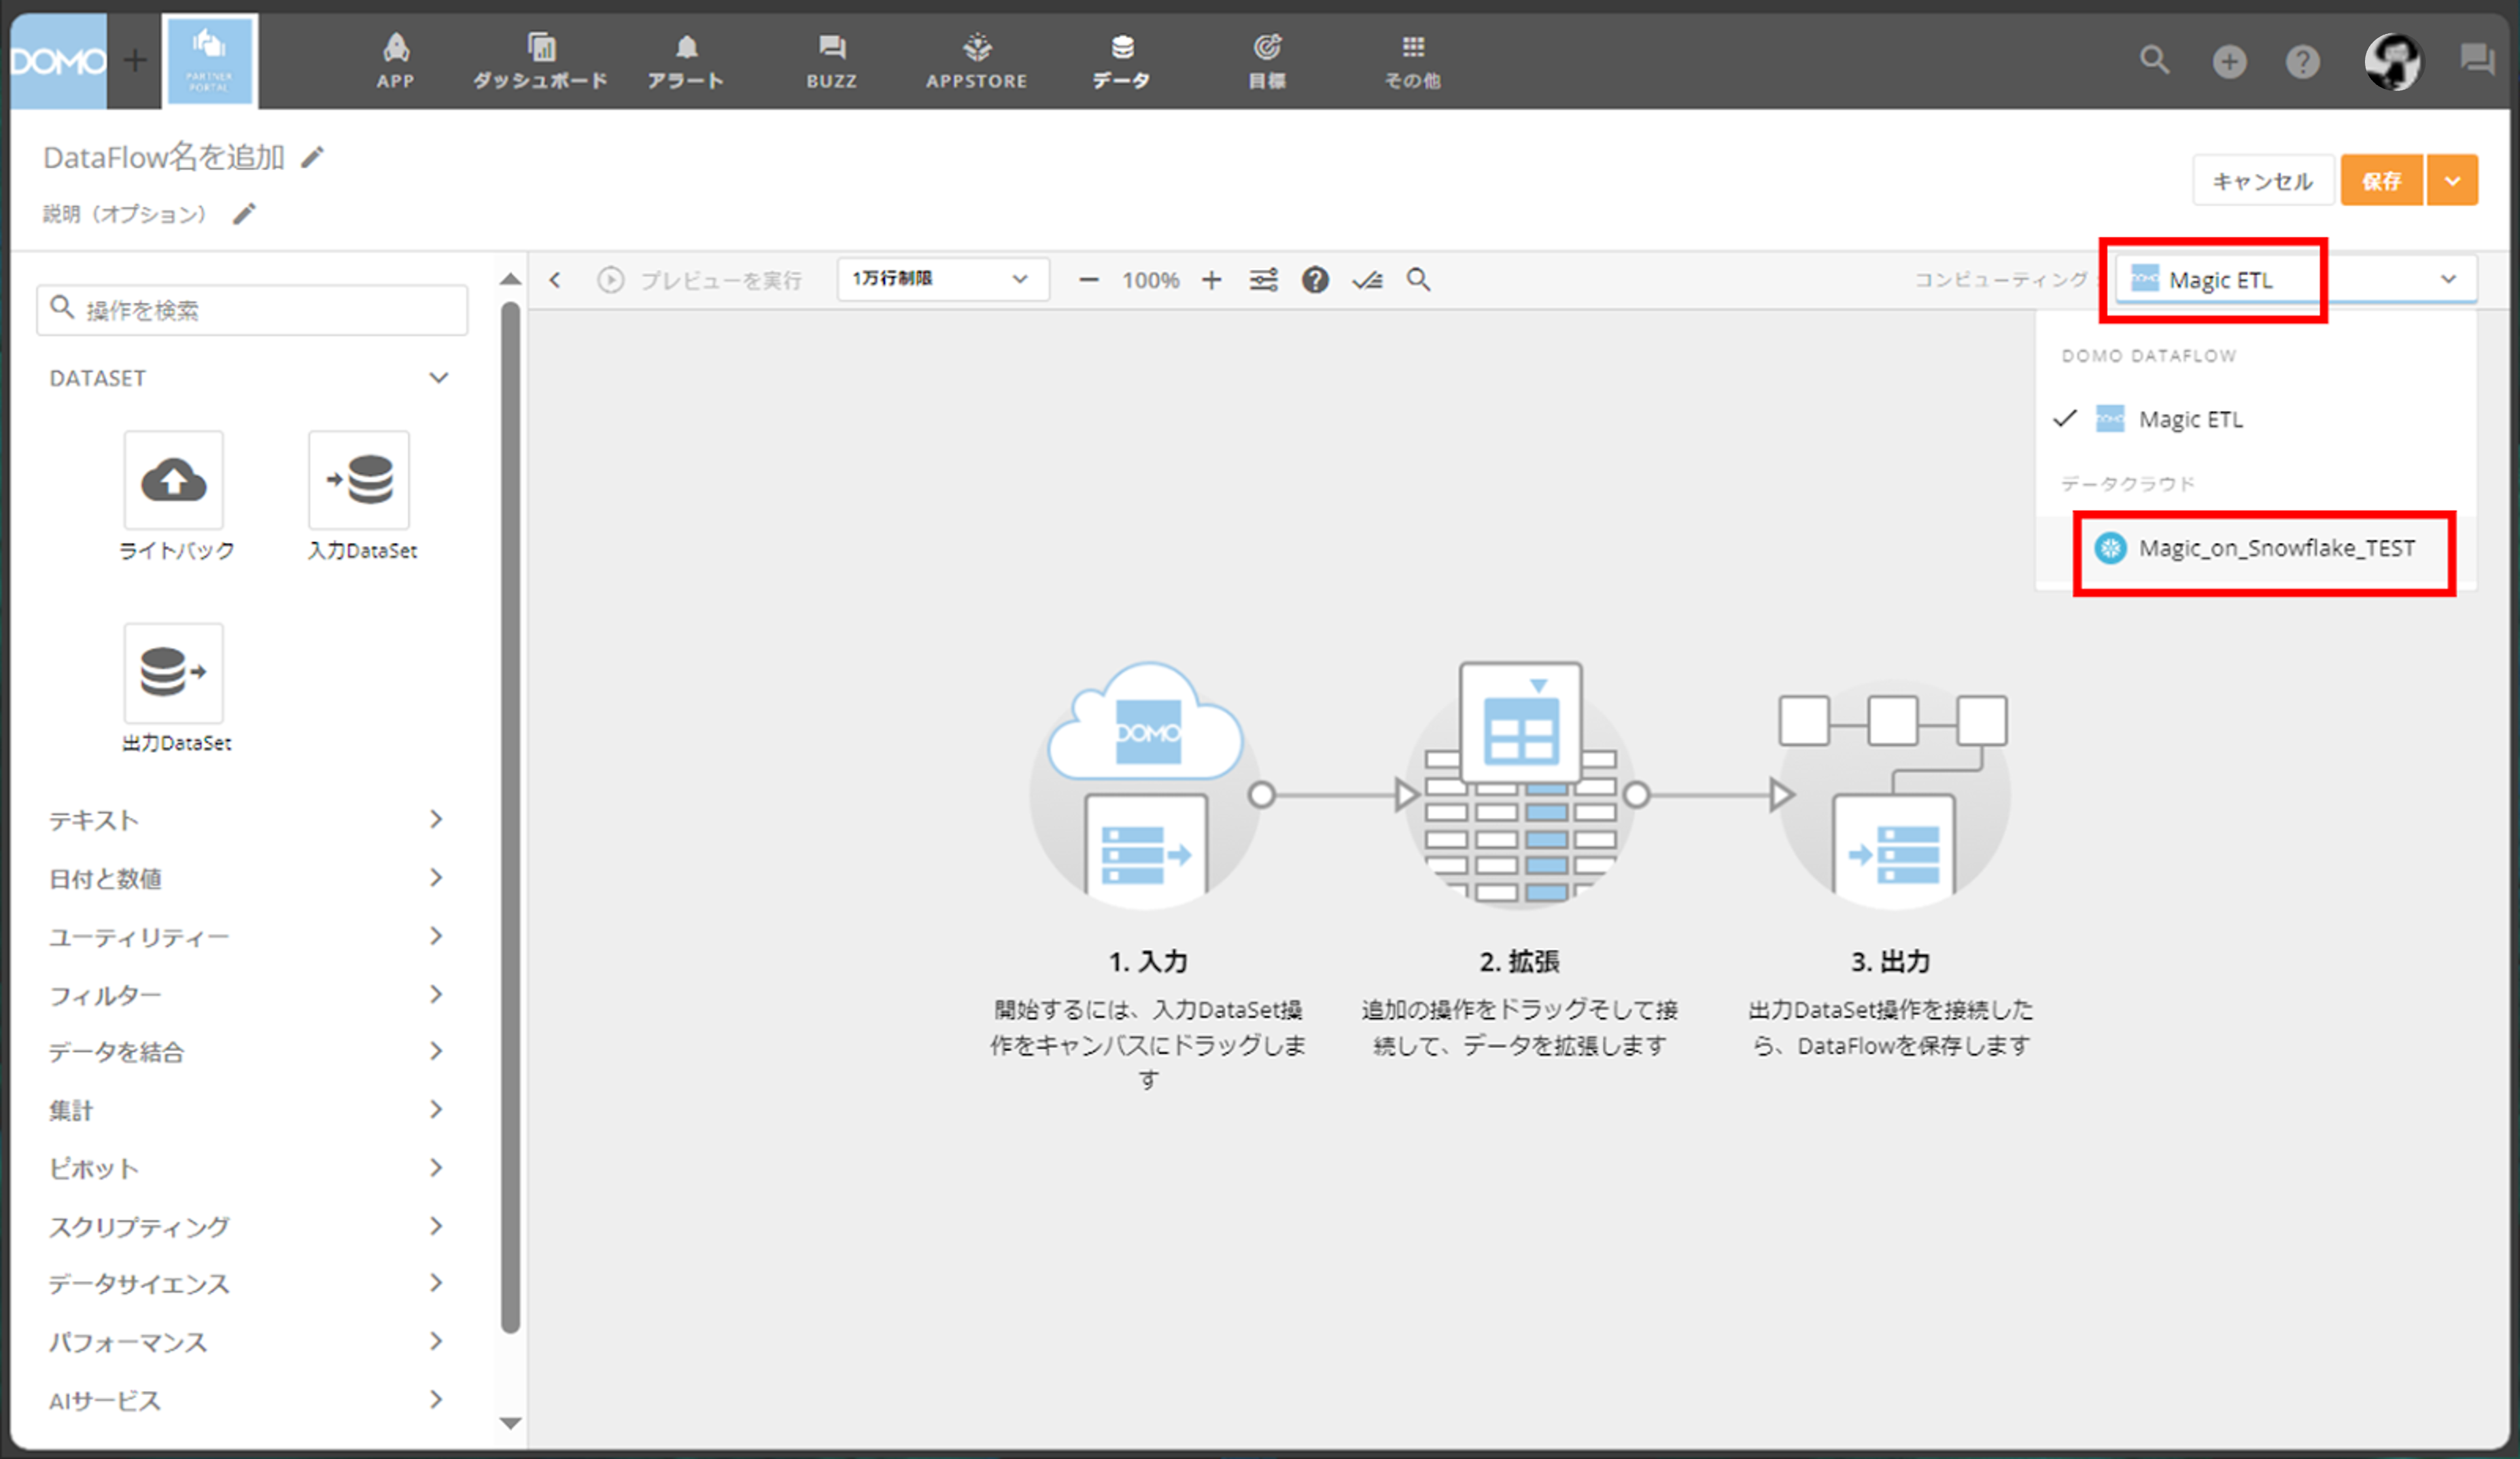Click the add plus circle icon
This screenshot has width=2520, height=1459.
point(2229,62)
